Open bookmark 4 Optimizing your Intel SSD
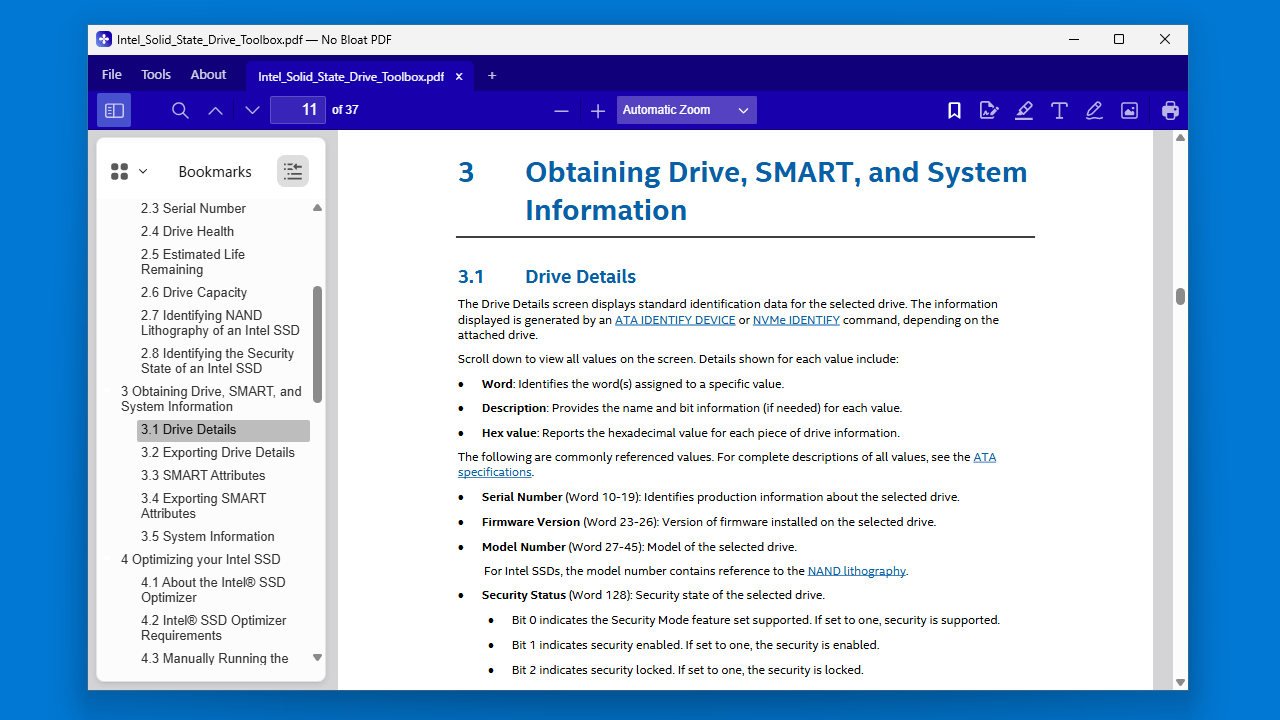The height and width of the screenshot is (720, 1280). [201, 559]
